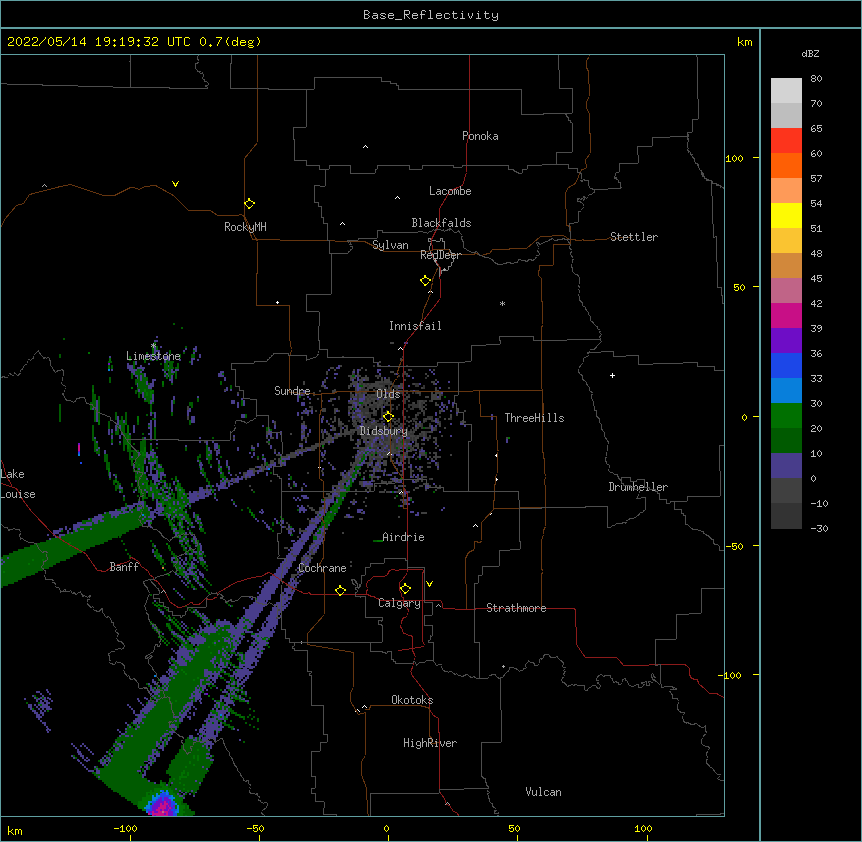Click the Drumheller label

[x=638, y=487]
